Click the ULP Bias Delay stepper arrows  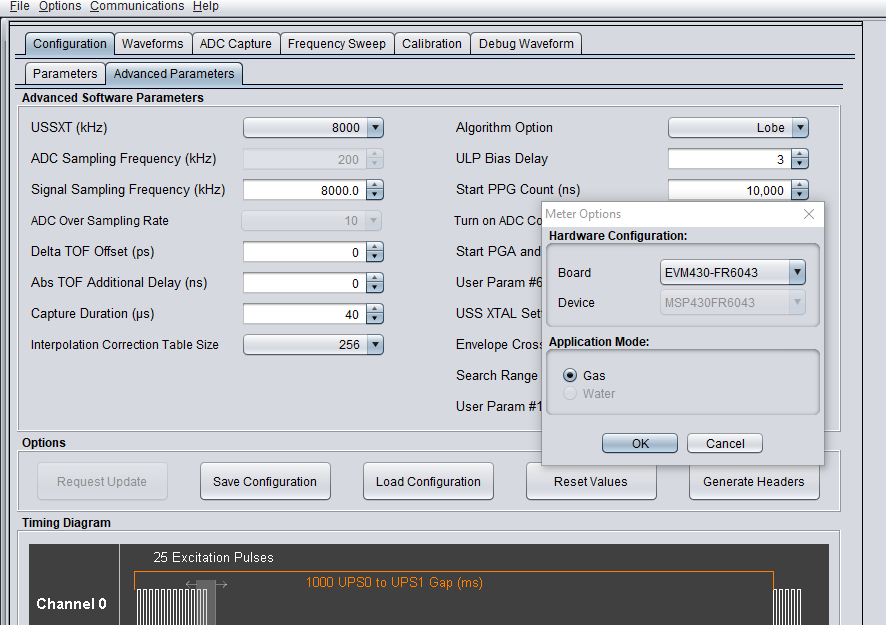pyautogui.click(x=799, y=159)
